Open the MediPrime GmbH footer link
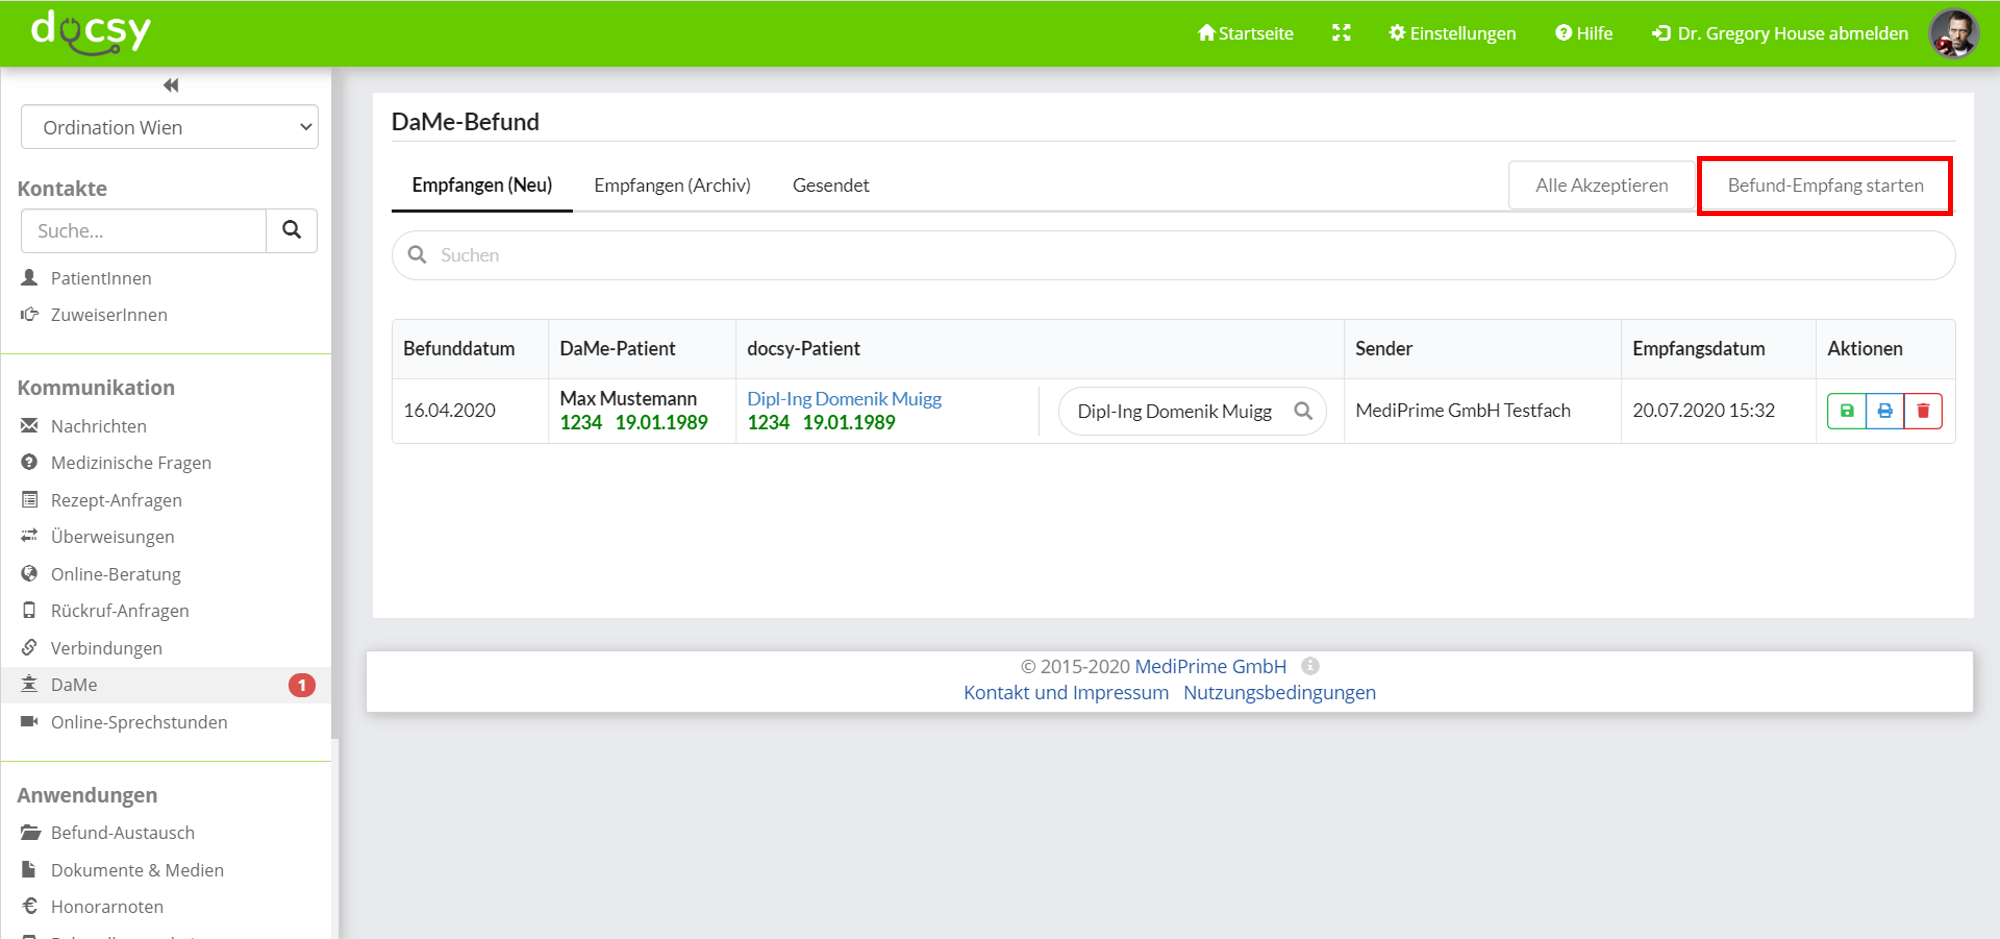 pos(1210,666)
